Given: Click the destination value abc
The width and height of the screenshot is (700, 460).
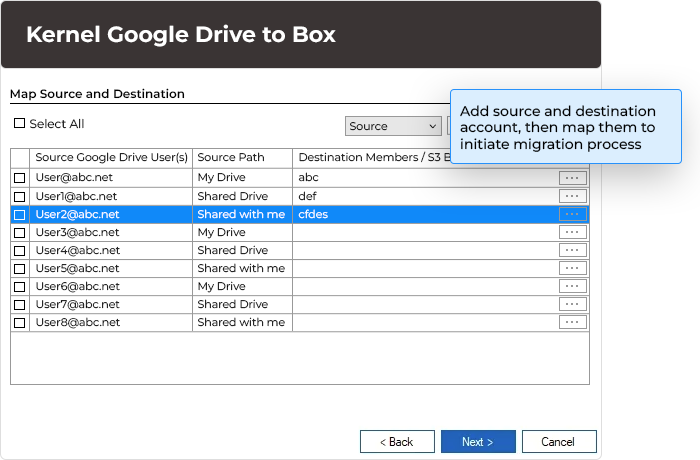Looking at the screenshot, I should 308,177.
